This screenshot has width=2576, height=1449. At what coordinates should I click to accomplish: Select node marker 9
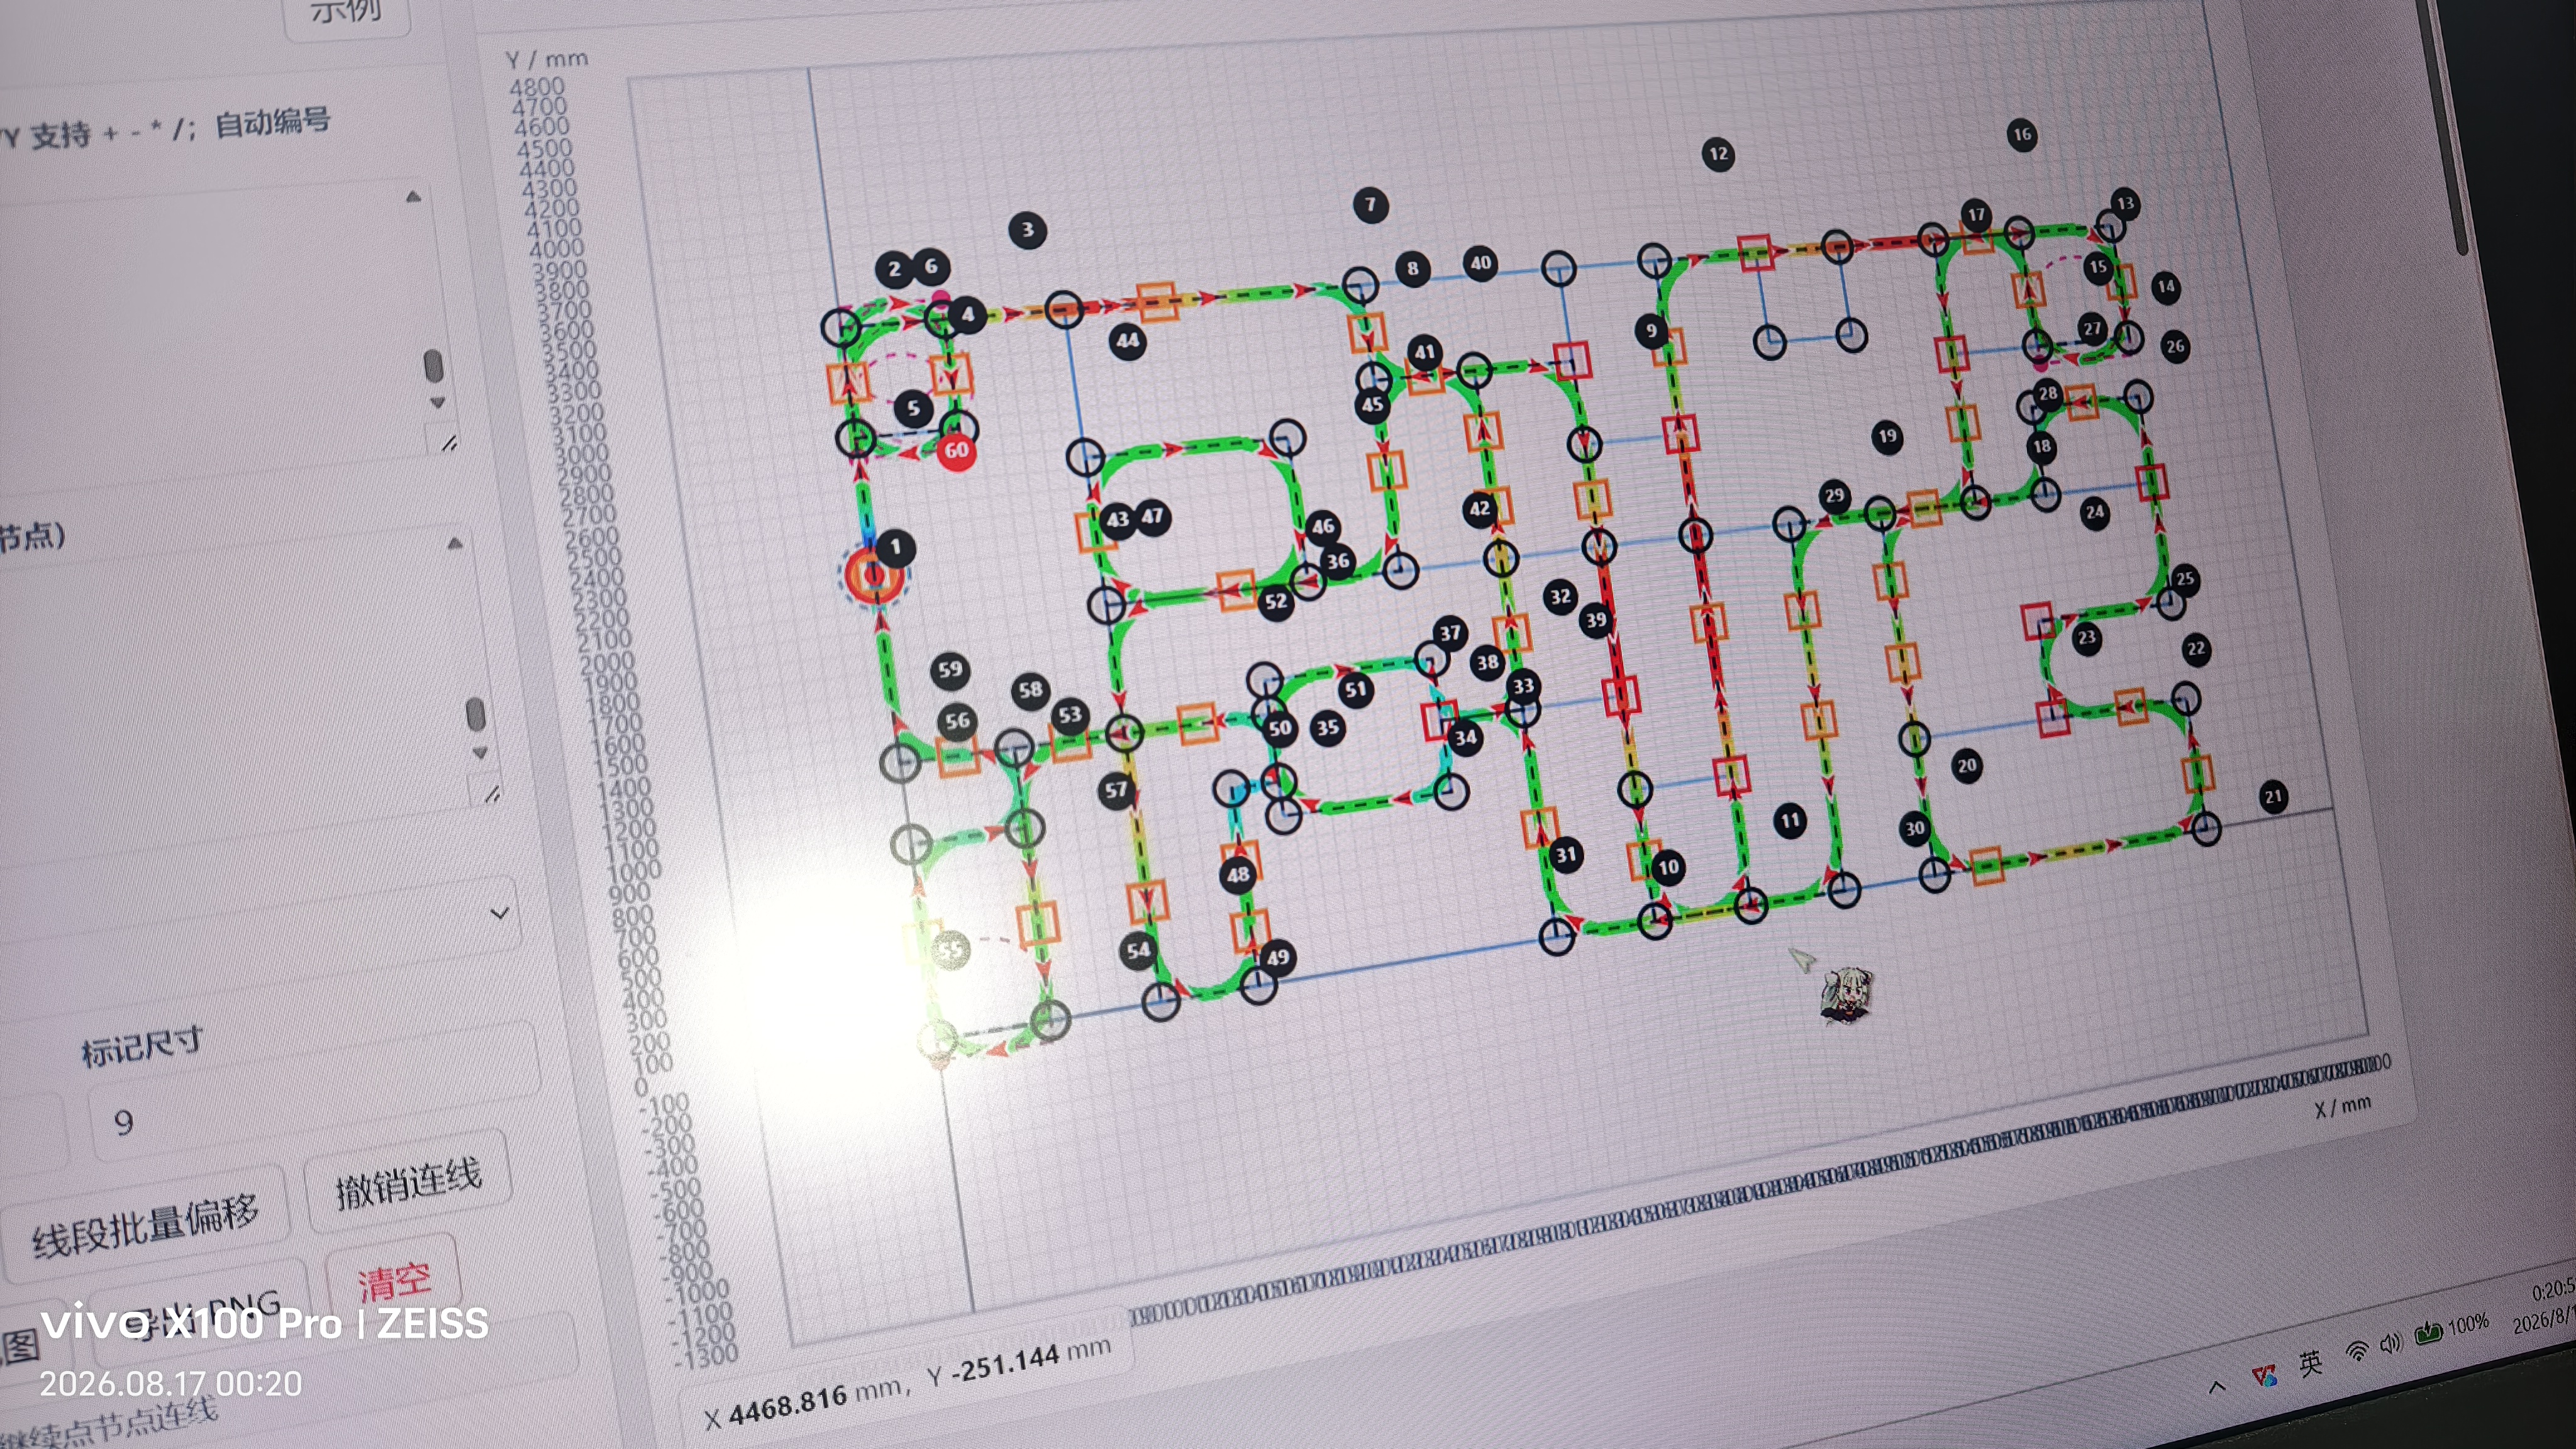[x=1651, y=330]
